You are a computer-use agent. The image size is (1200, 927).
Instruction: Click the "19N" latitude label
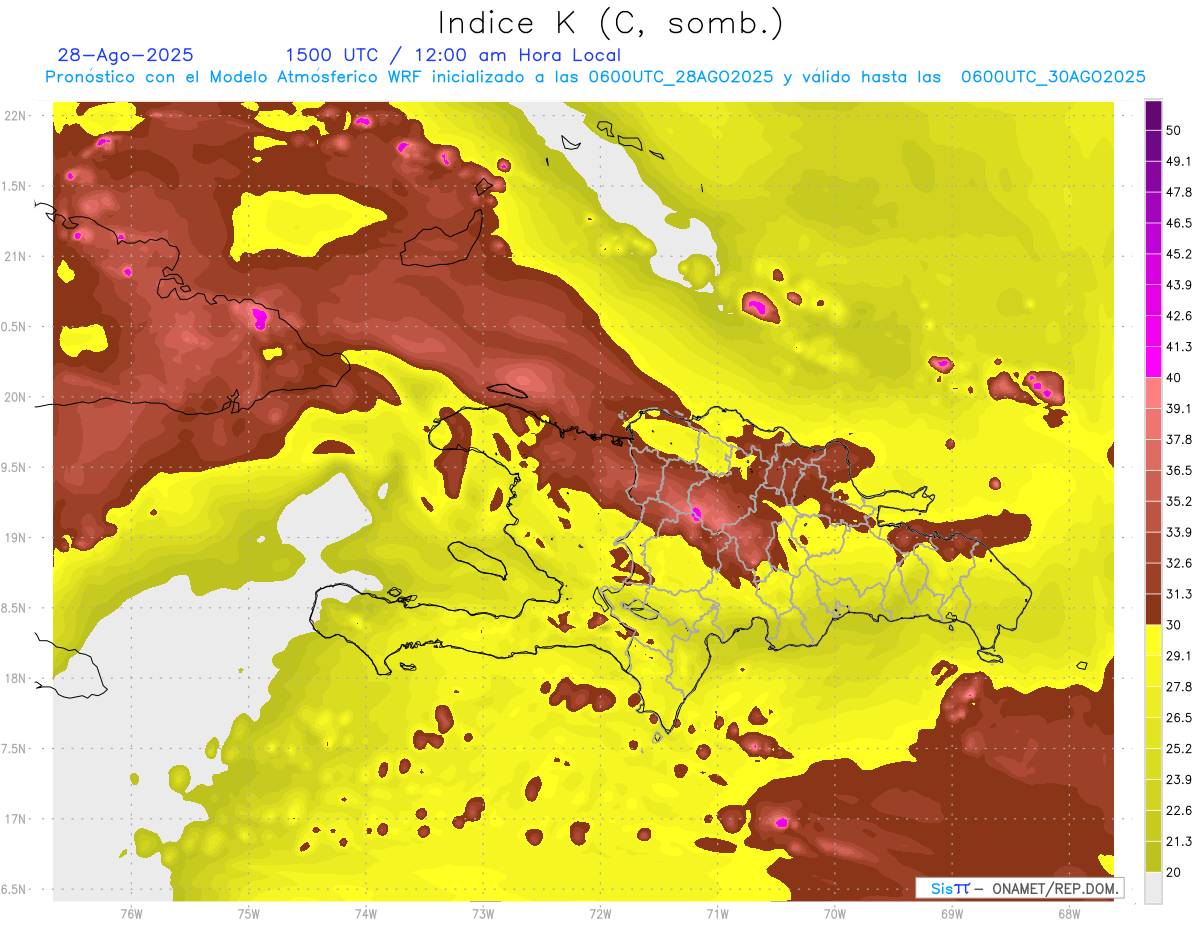[17, 538]
